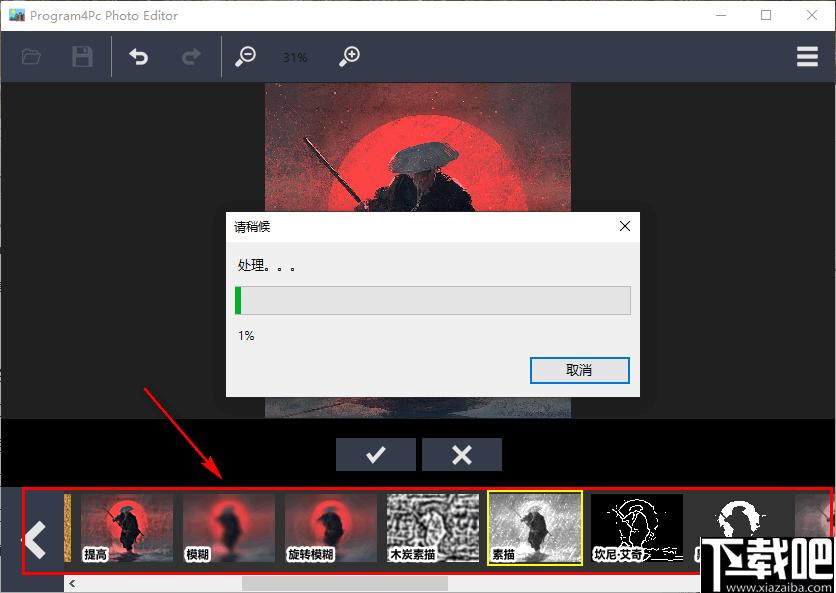Select the 模糊 effect thumbnail

(x=229, y=528)
